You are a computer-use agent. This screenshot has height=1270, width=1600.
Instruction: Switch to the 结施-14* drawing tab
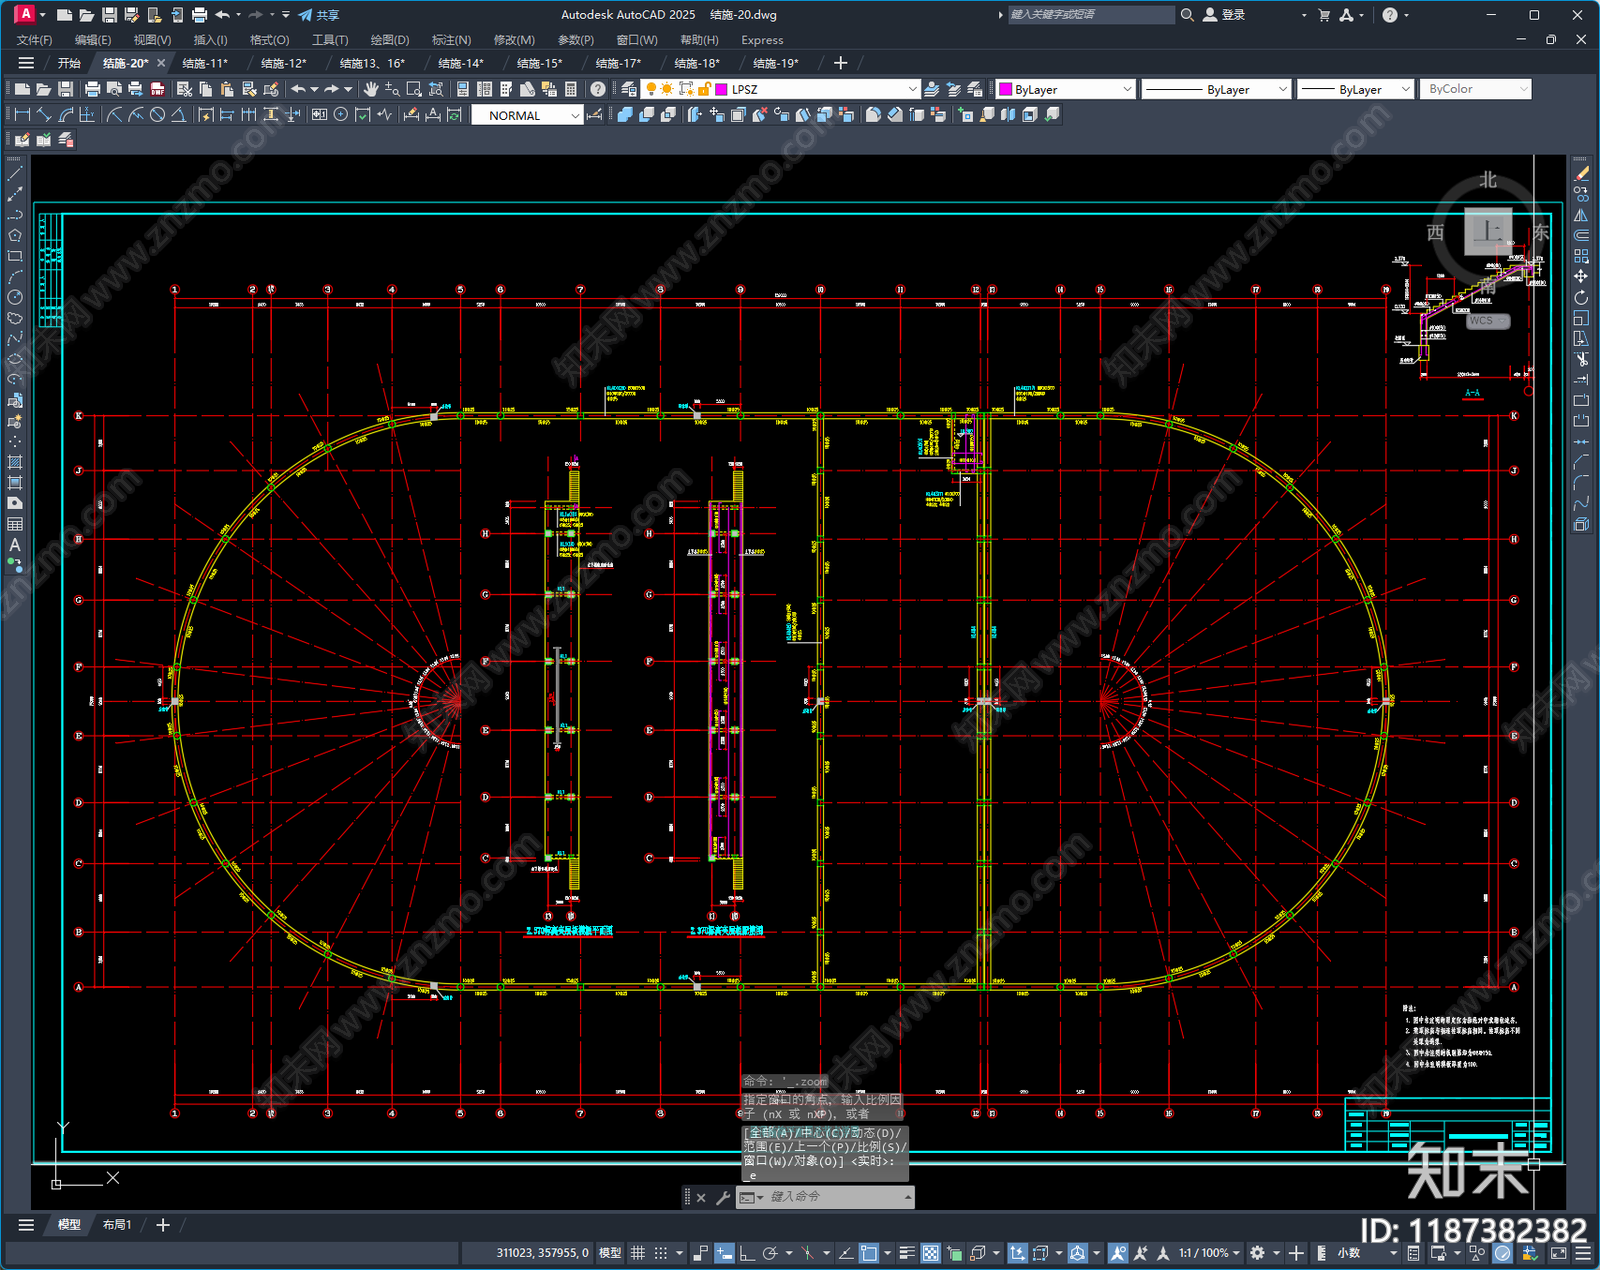pyautogui.click(x=460, y=63)
